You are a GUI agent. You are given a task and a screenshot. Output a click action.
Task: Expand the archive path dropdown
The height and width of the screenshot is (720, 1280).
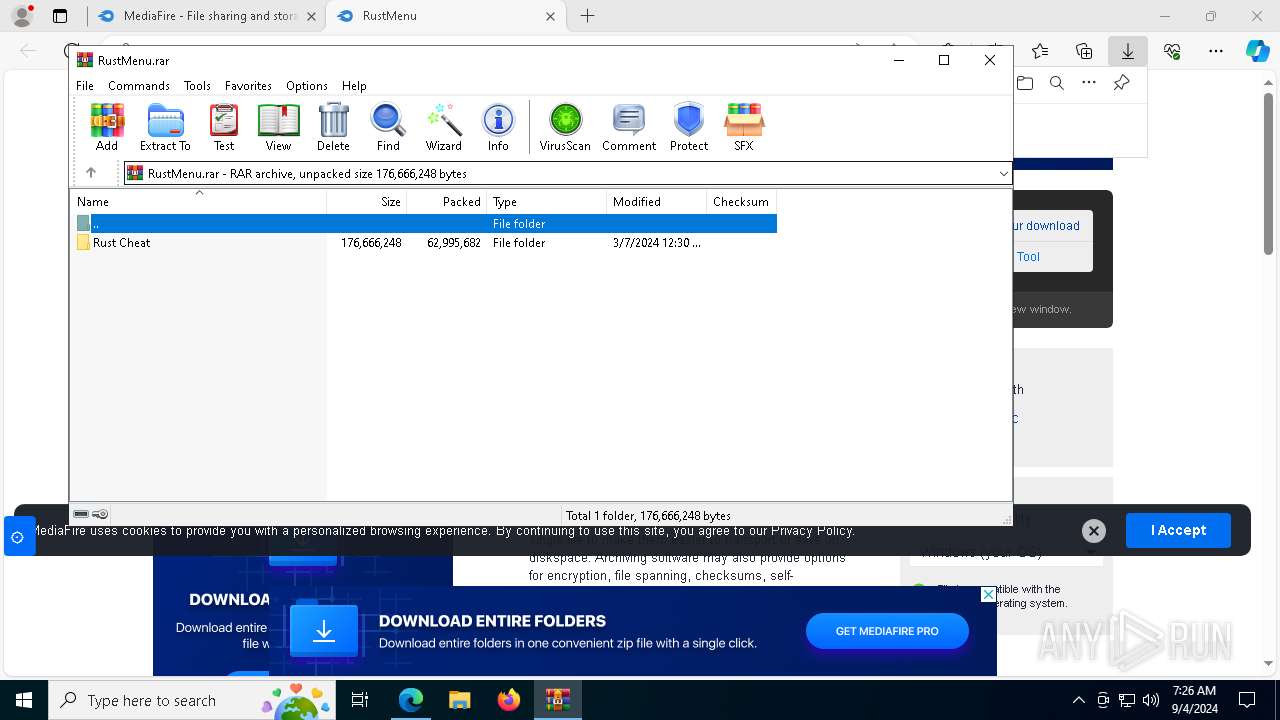(x=1003, y=173)
